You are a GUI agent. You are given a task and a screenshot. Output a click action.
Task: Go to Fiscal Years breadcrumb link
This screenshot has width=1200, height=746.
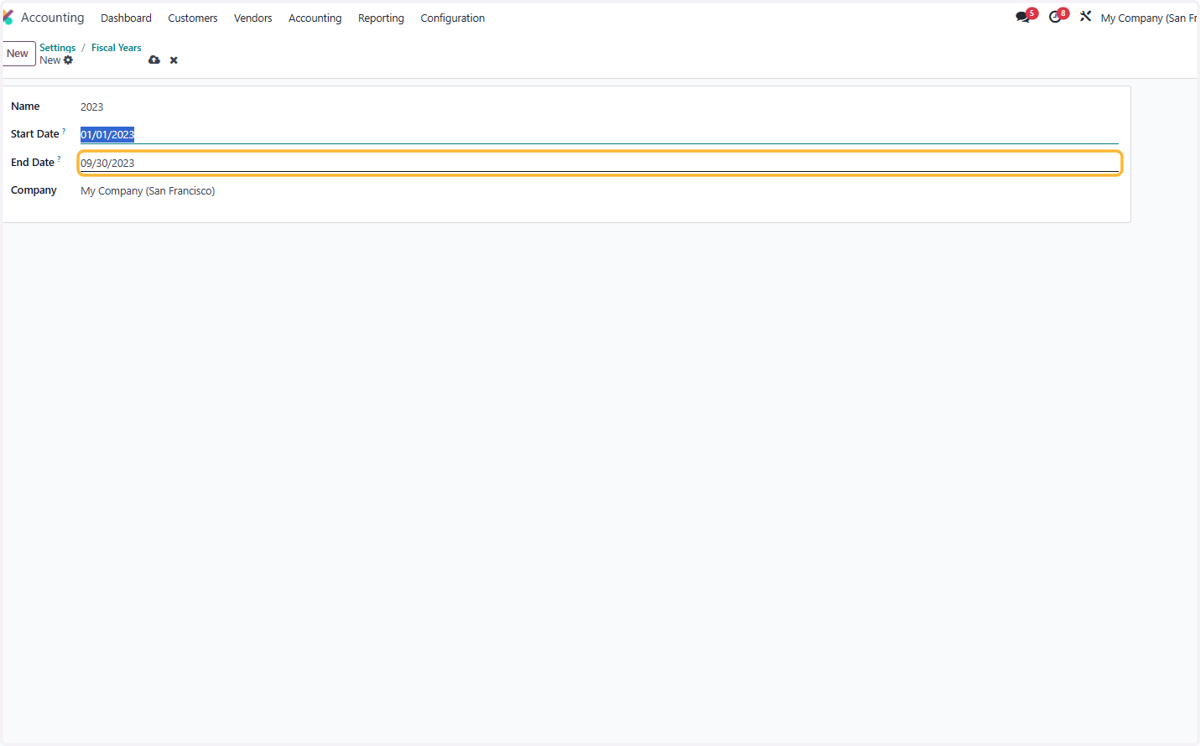coord(116,48)
